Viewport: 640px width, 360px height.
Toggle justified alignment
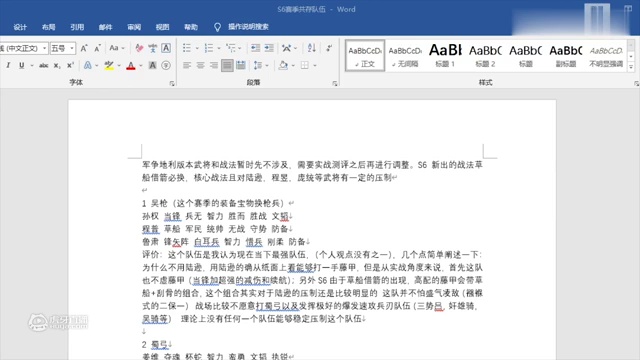point(227,65)
